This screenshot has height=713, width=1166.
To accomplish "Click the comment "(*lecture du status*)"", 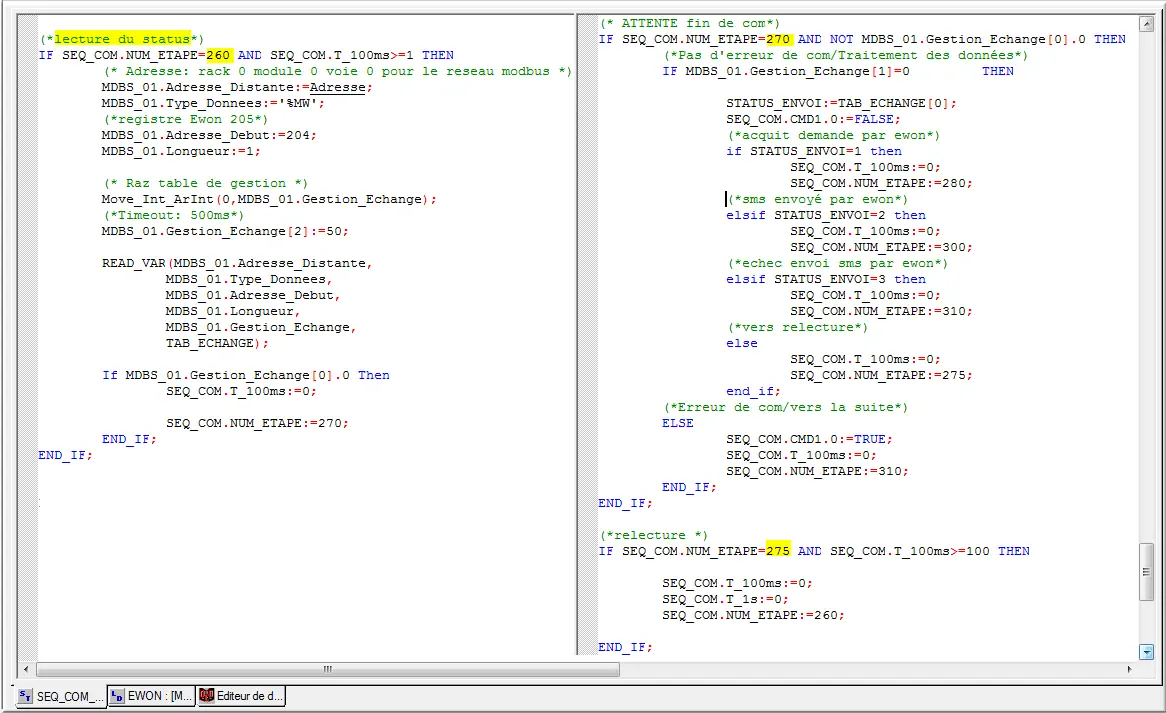I will 121,39.
